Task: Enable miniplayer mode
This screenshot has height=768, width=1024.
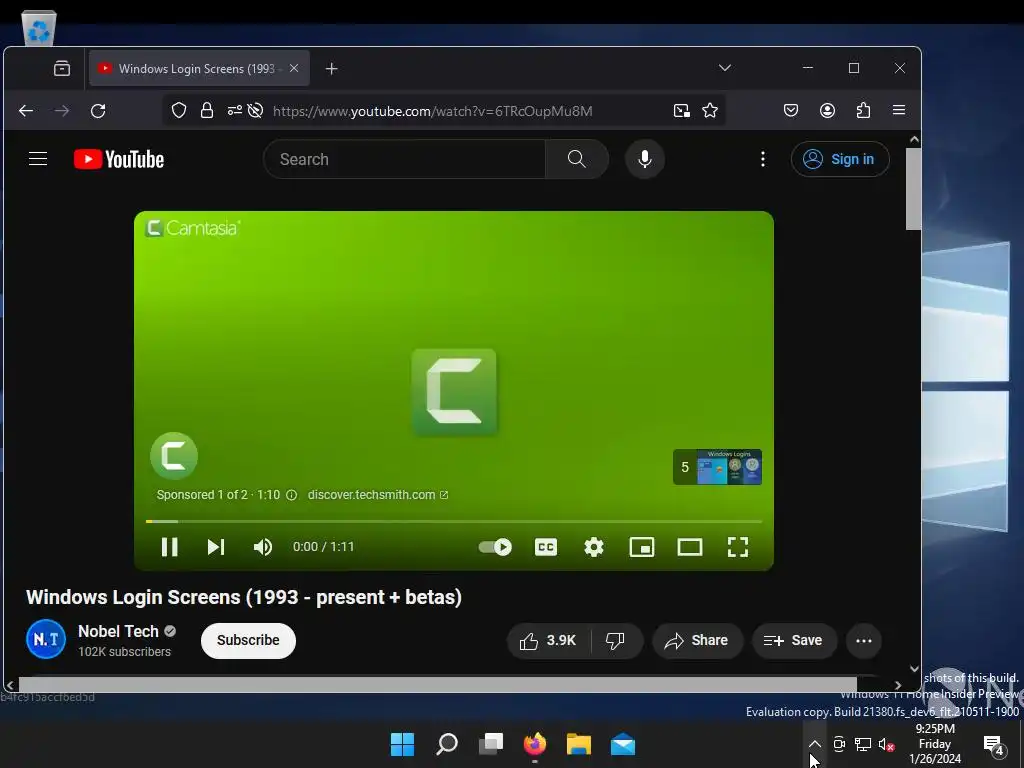Action: click(642, 547)
